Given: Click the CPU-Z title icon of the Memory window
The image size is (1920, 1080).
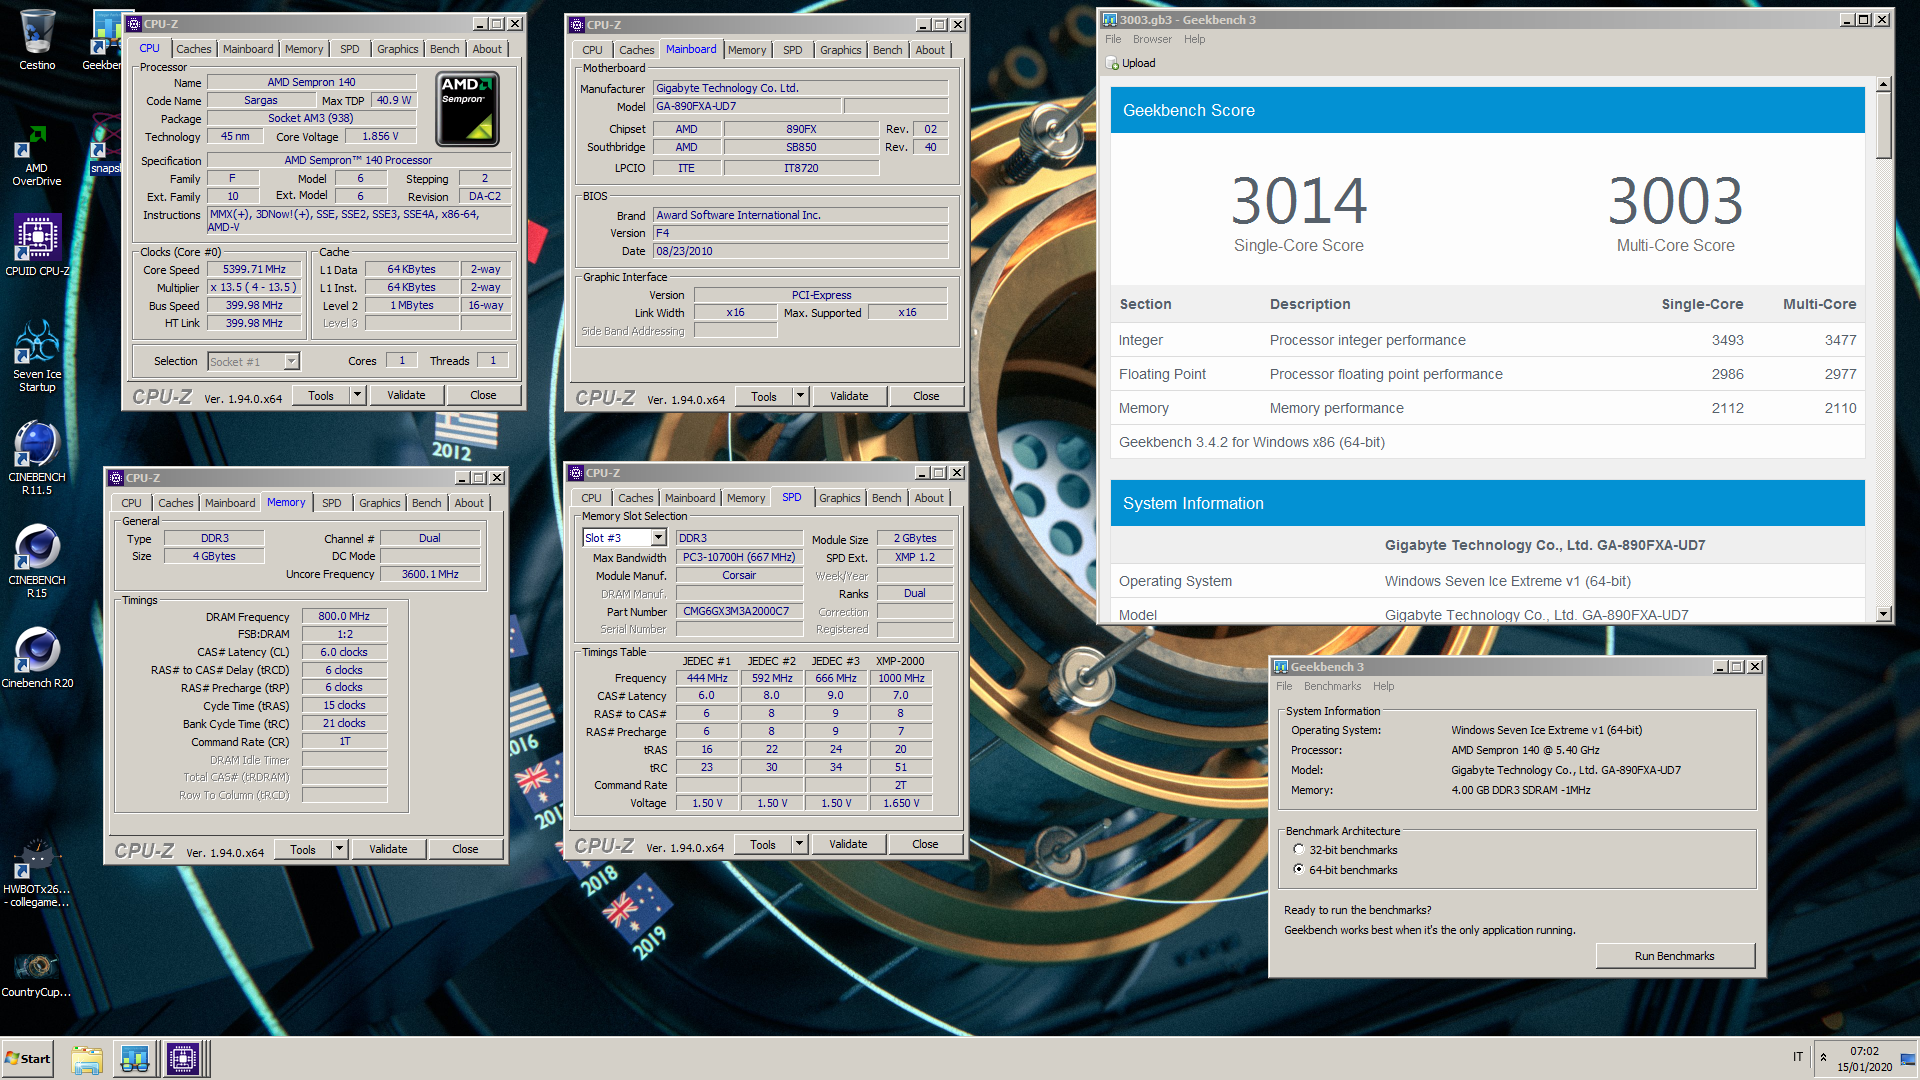Looking at the screenshot, I should pyautogui.click(x=116, y=478).
